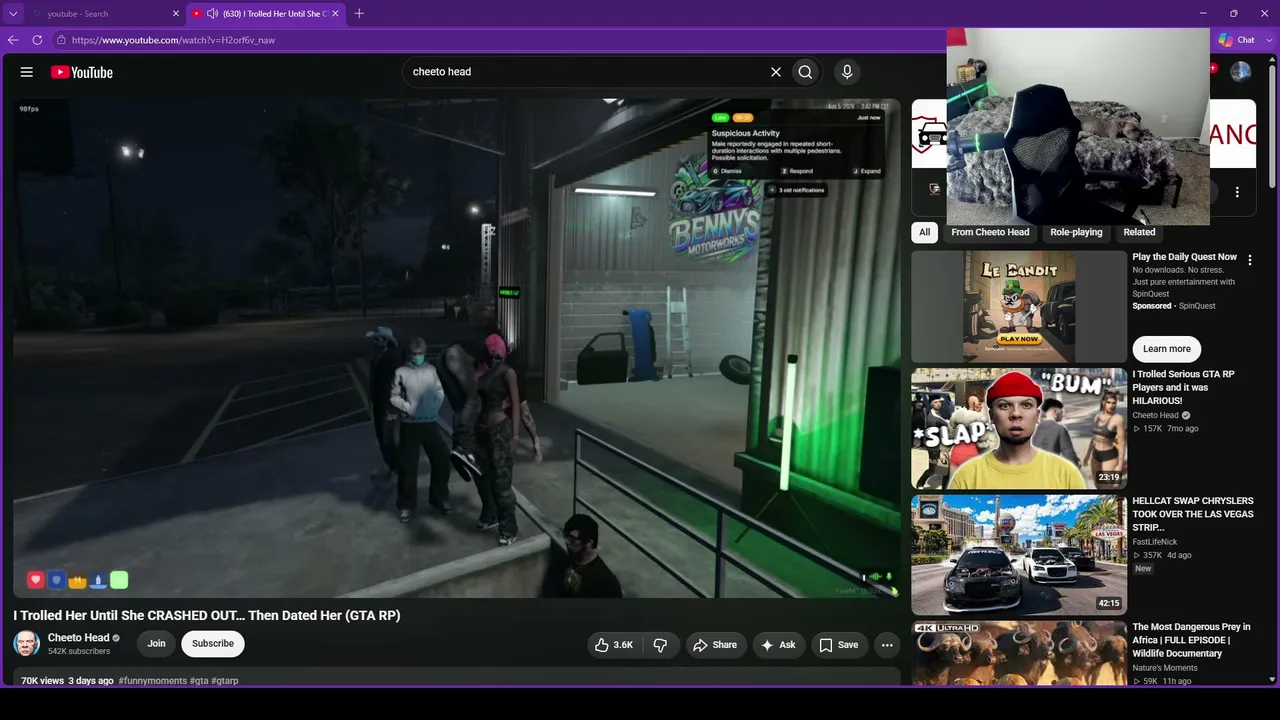Go to YouTube home via the logo
Image resolution: width=1280 pixels, height=720 pixels.
click(x=82, y=72)
